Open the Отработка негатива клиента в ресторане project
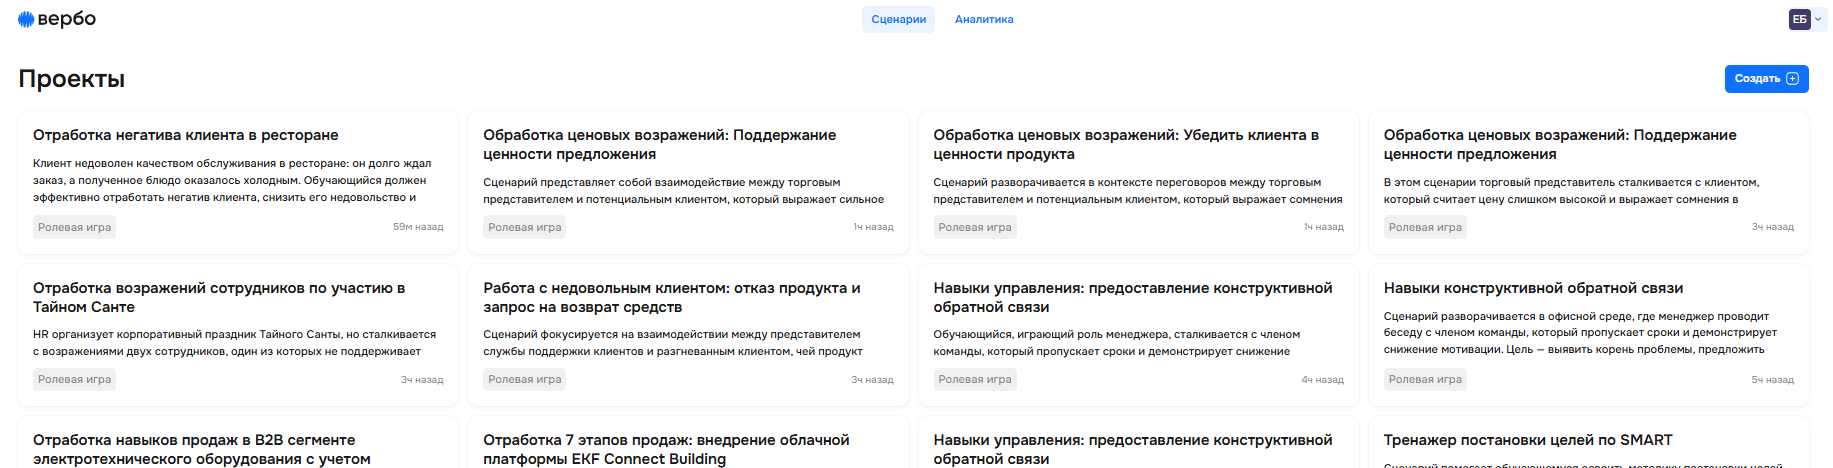The image size is (1833, 468). click(x=186, y=135)
